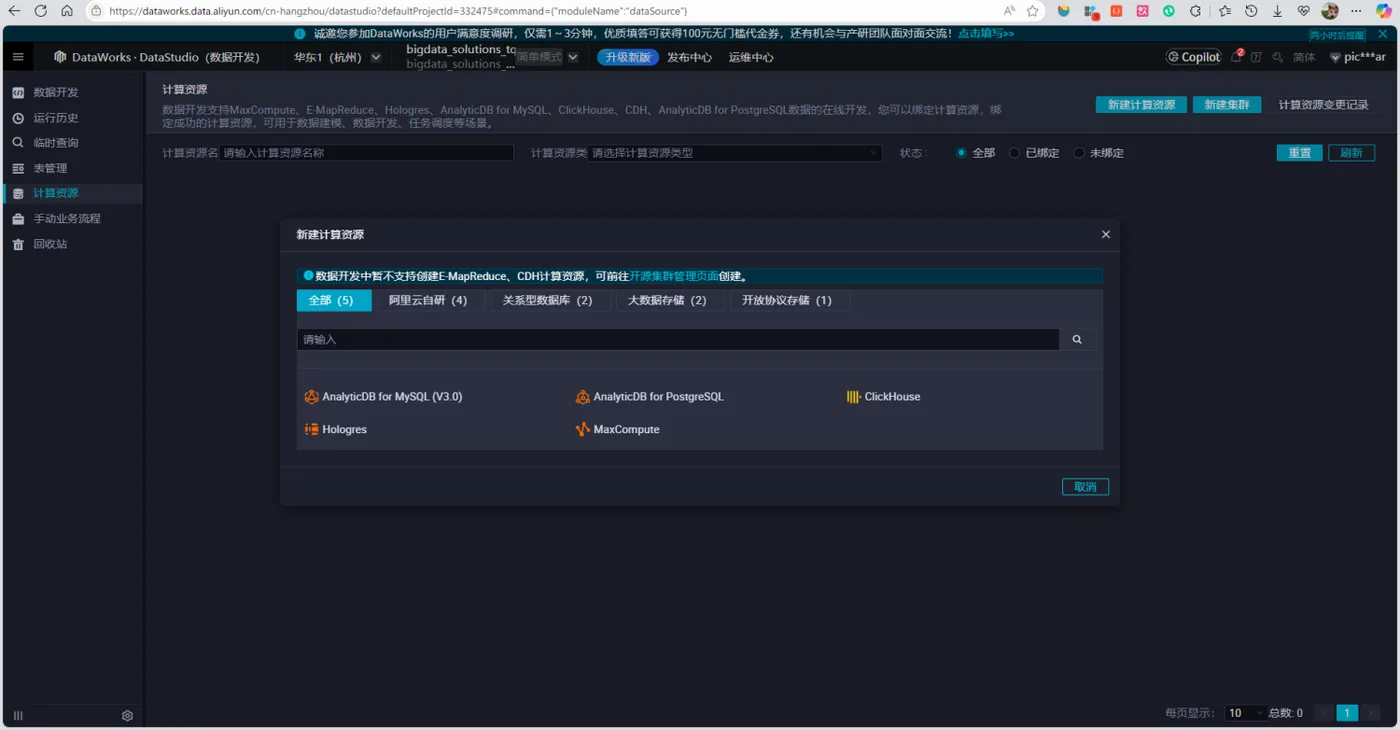Choose Hologres compute resource

click(x=336, y=429)
